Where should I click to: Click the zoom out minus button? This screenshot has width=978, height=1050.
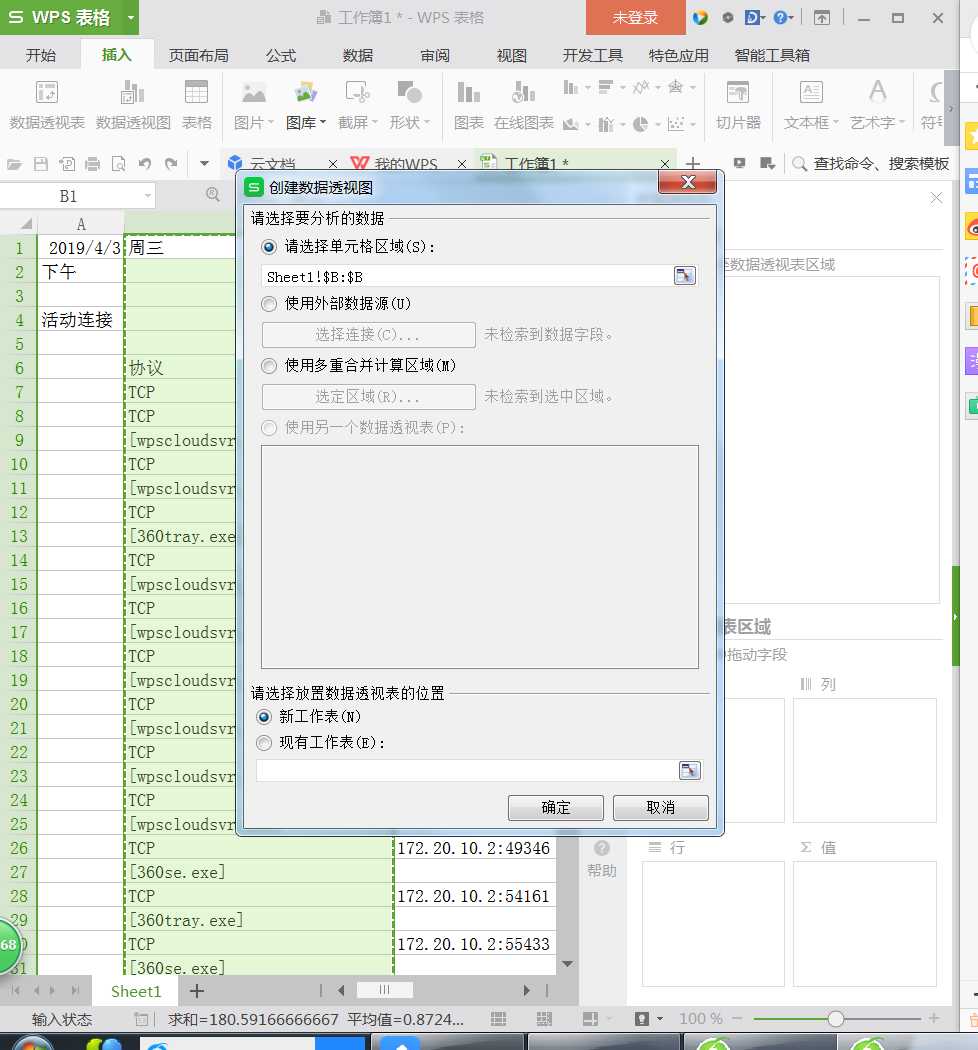[737, 1019]
